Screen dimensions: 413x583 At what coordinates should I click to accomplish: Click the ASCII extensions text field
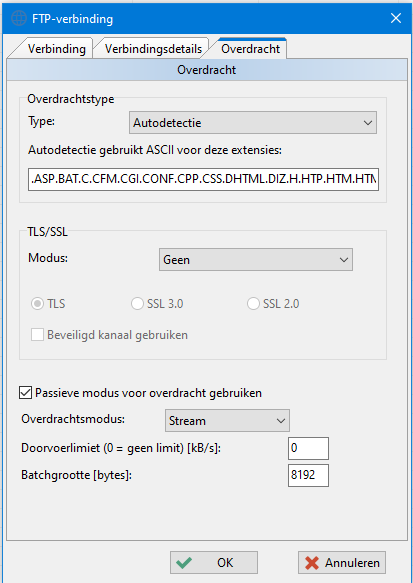(203, 180)
